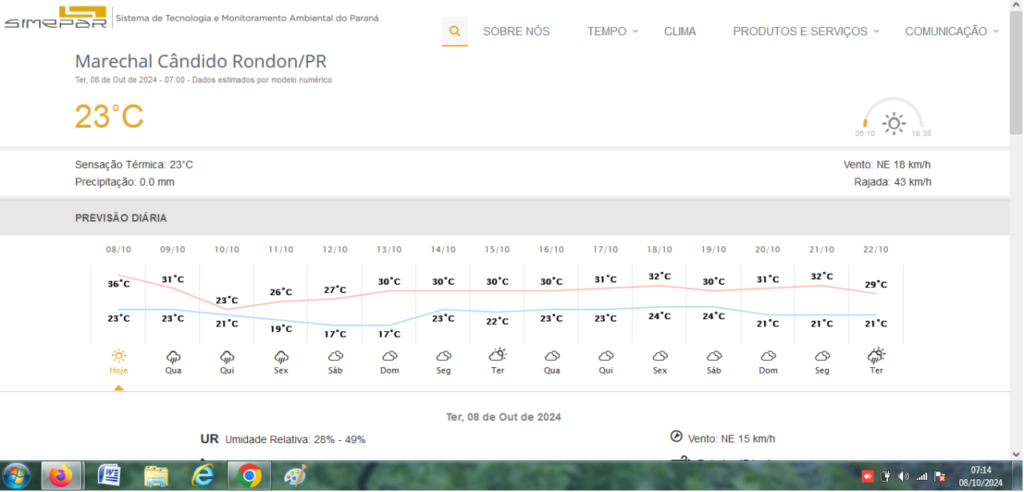Expand the TEMPO dropdown menu
The height and width of the screenshot is (492, 1024).
click(x=613, y=31)
